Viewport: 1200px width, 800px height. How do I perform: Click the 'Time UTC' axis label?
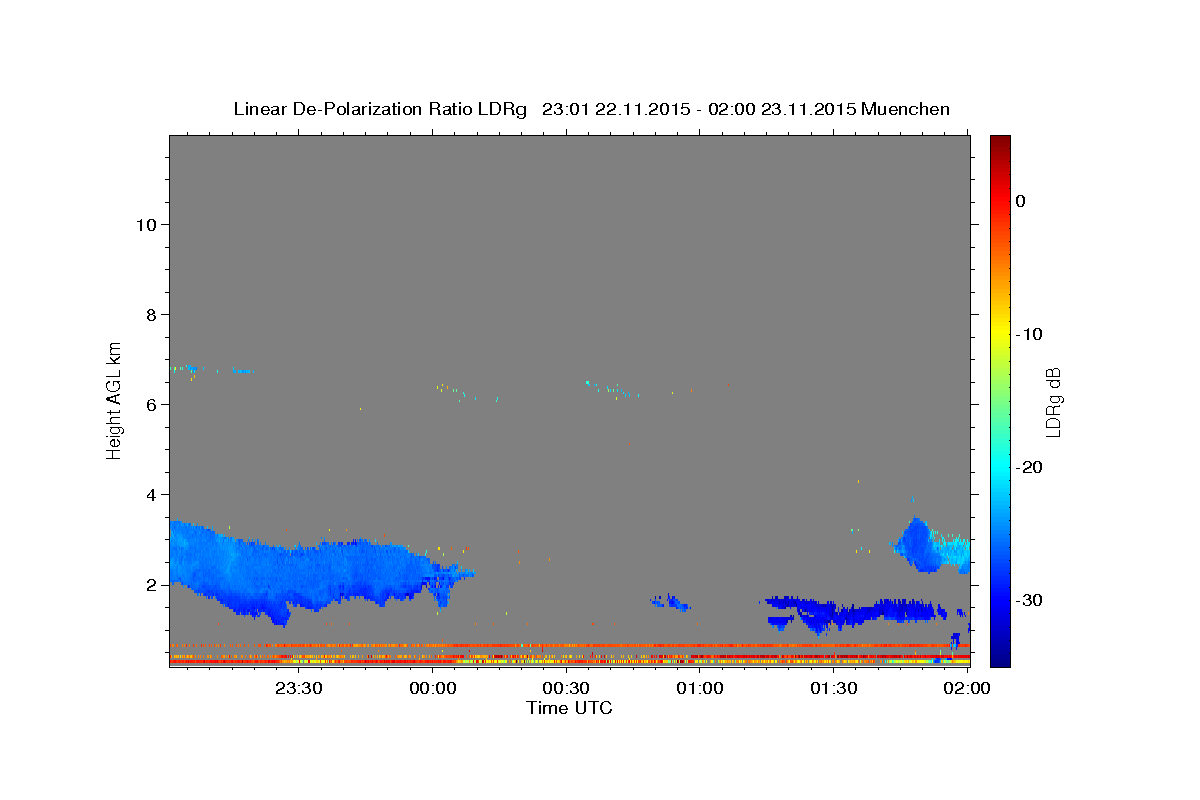pyautogui.click(x=569, y=708)
